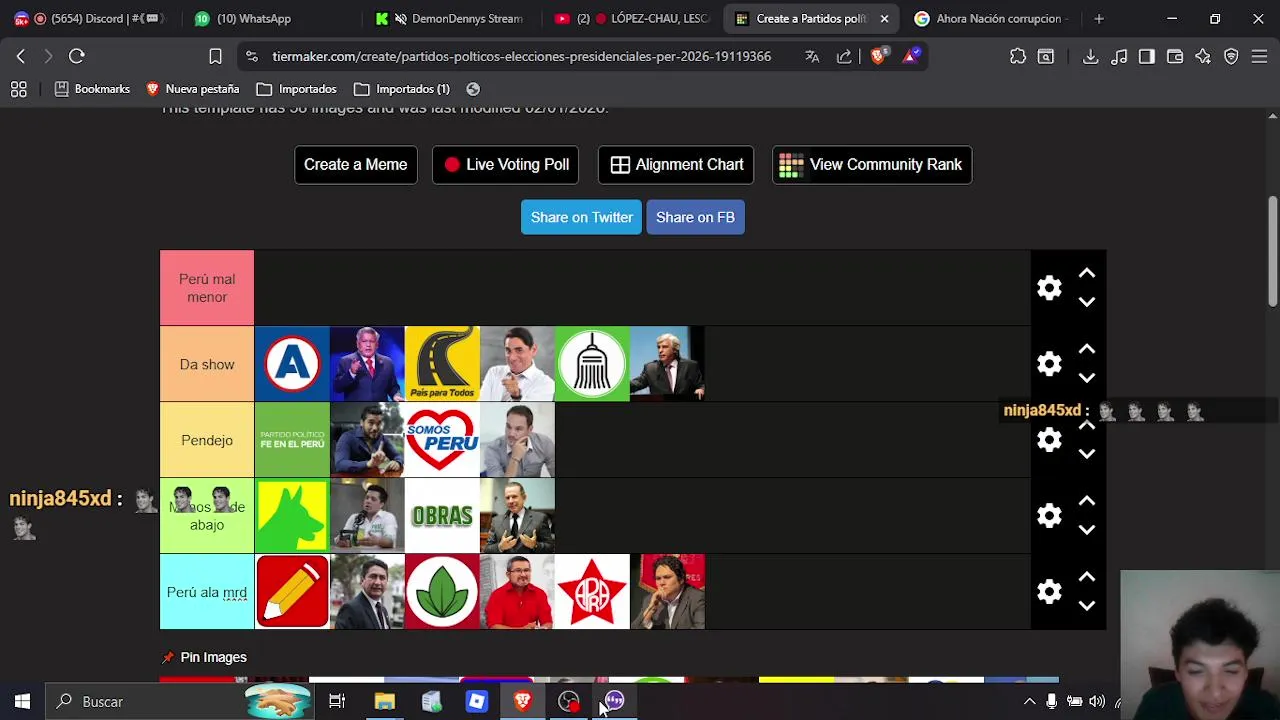This screenshot has height=720, width=1280.
Task: Open Brave Wallet icon
Action: [x=1175, y=56]
